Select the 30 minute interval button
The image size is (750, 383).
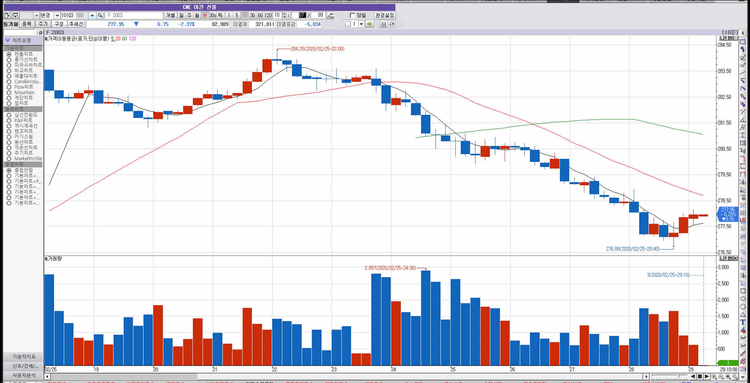[253, 15]
